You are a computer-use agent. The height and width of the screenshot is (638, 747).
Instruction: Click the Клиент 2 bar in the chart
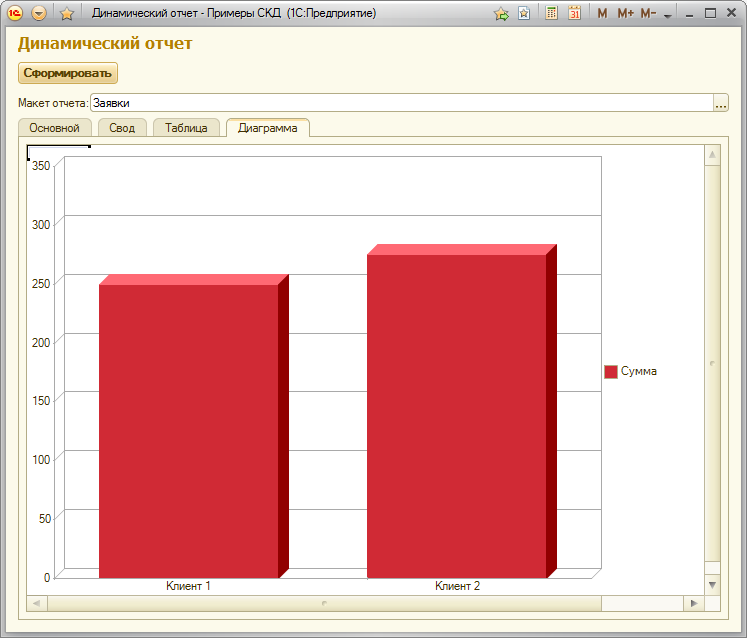[456, 416]
